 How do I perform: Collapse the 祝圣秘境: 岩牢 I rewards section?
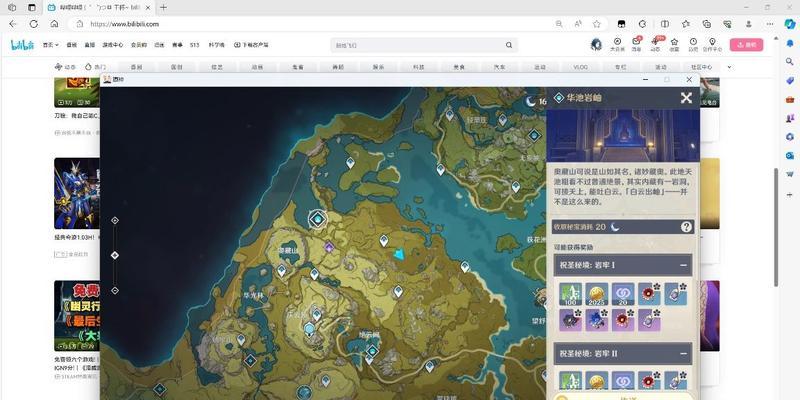pyautogui.click(x=683, y=265)
